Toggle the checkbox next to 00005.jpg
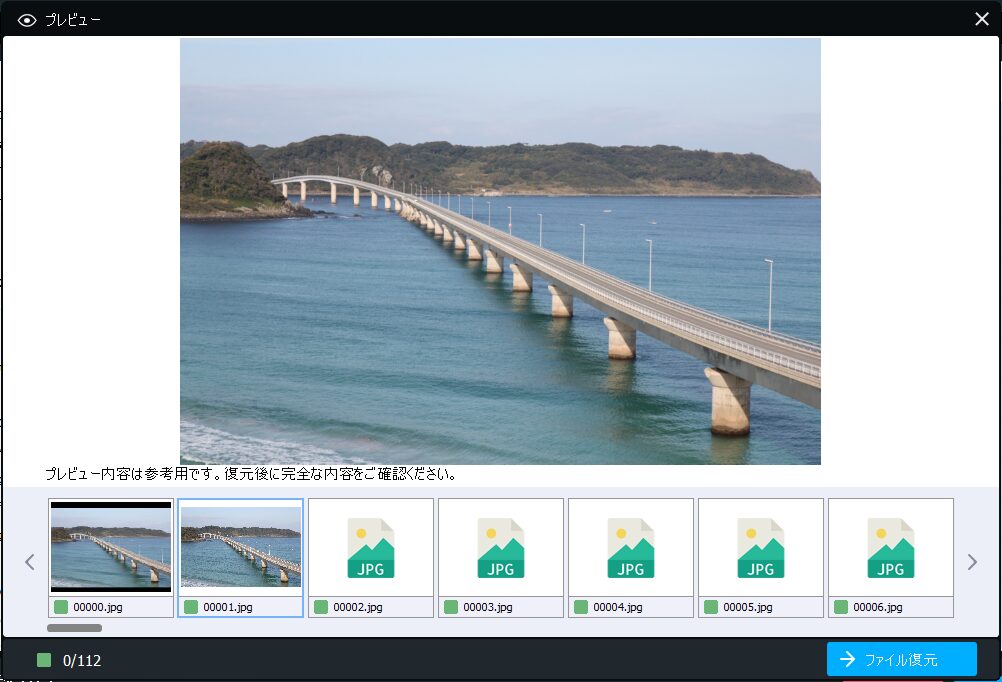 tap(711, 607)
